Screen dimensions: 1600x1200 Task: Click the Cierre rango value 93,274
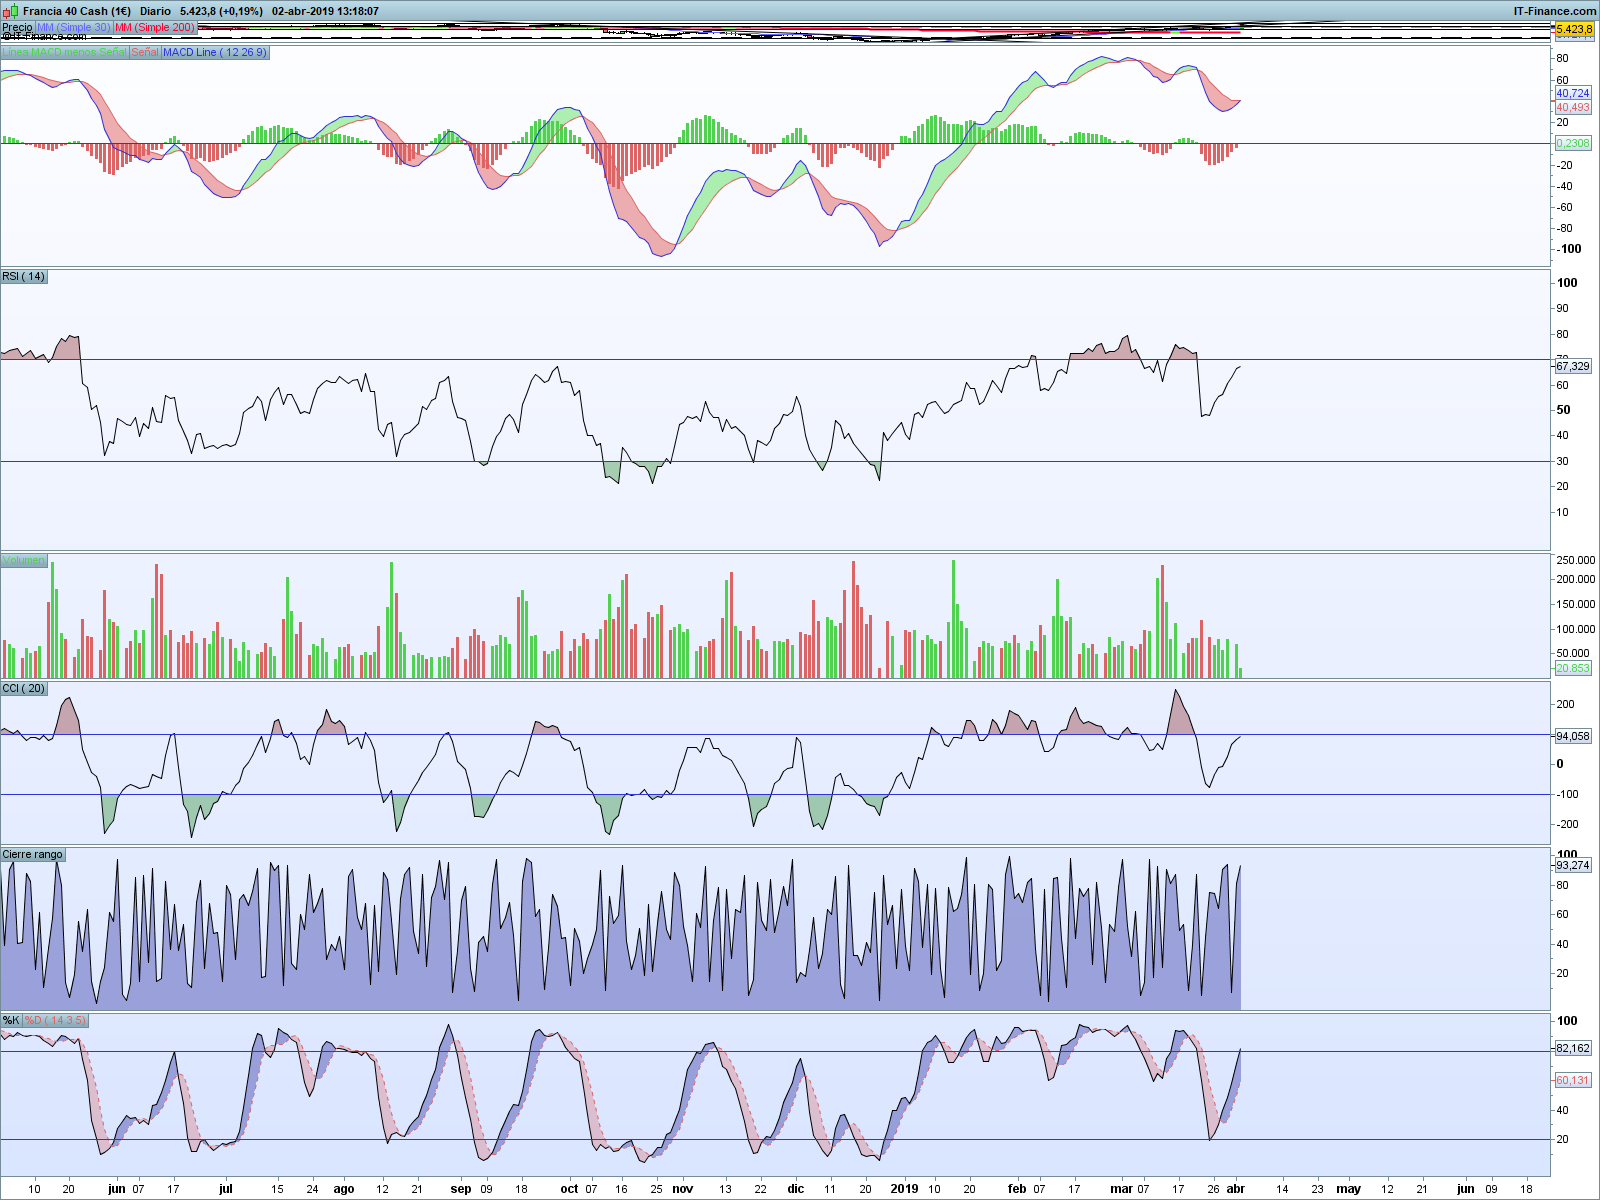pos(1573,865)
